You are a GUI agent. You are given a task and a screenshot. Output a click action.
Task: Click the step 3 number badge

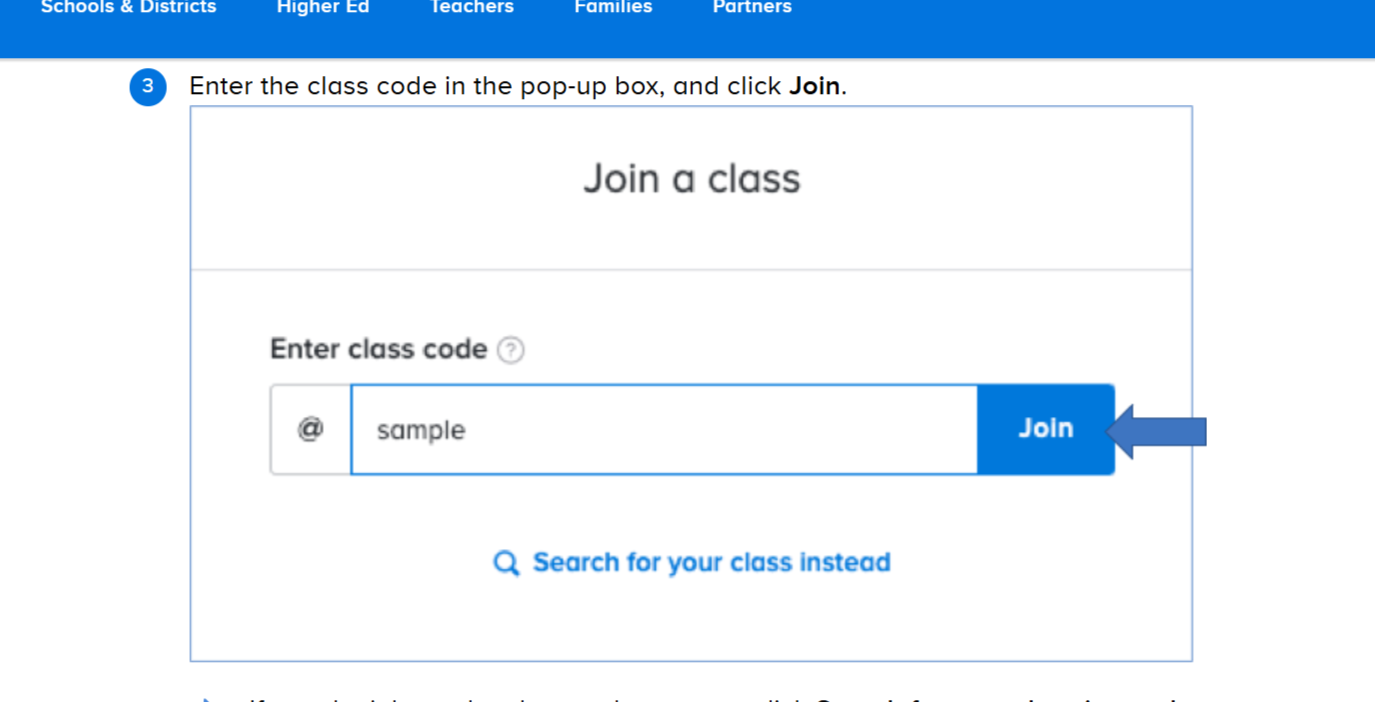[x=148, y=87]
